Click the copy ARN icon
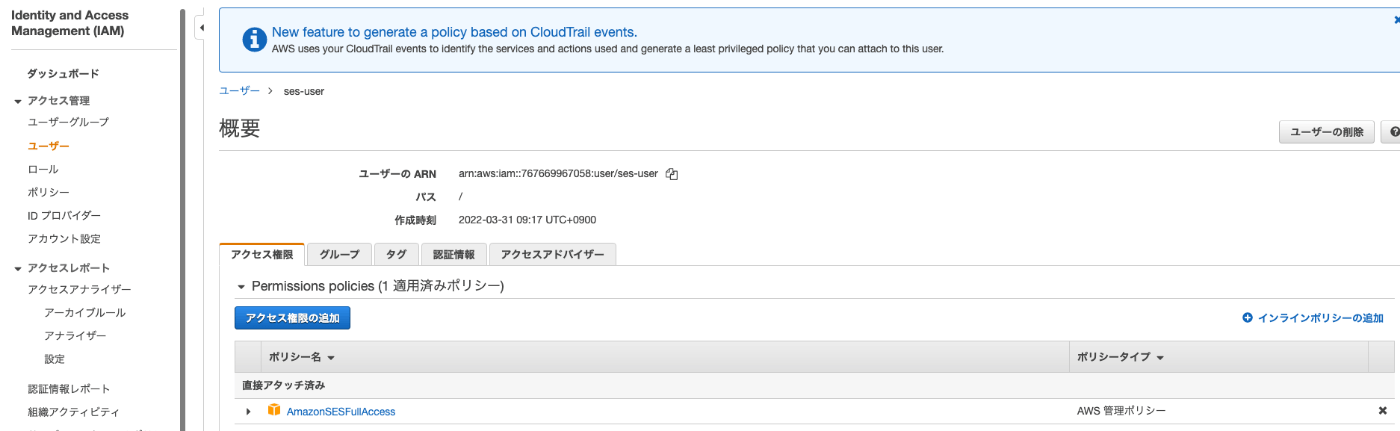 tap(672, 174)
